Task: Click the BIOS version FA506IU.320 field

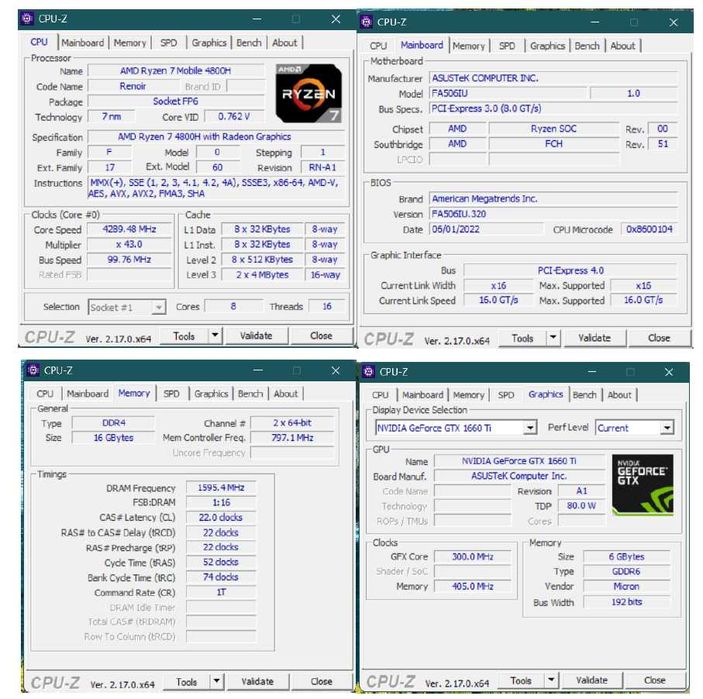Action: tap(553, 214)
